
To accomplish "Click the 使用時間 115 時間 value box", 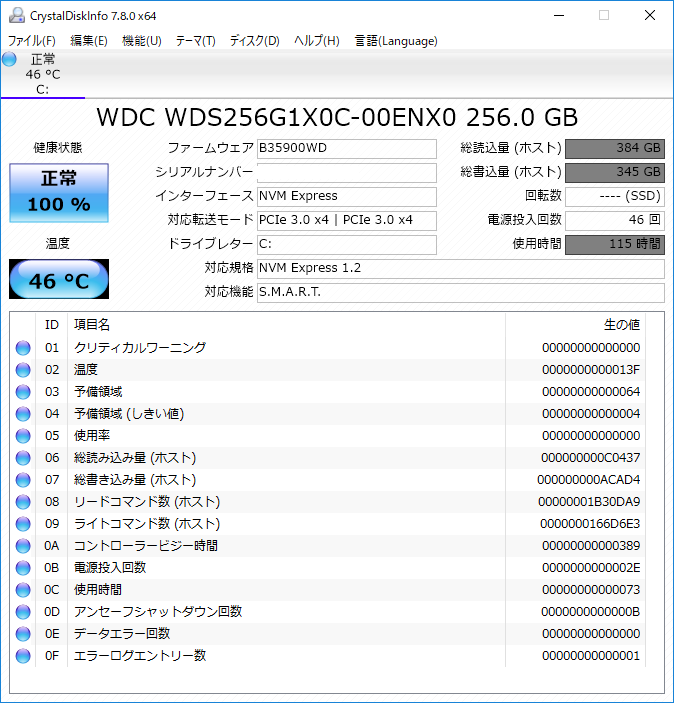I will [x=614, y=244].
